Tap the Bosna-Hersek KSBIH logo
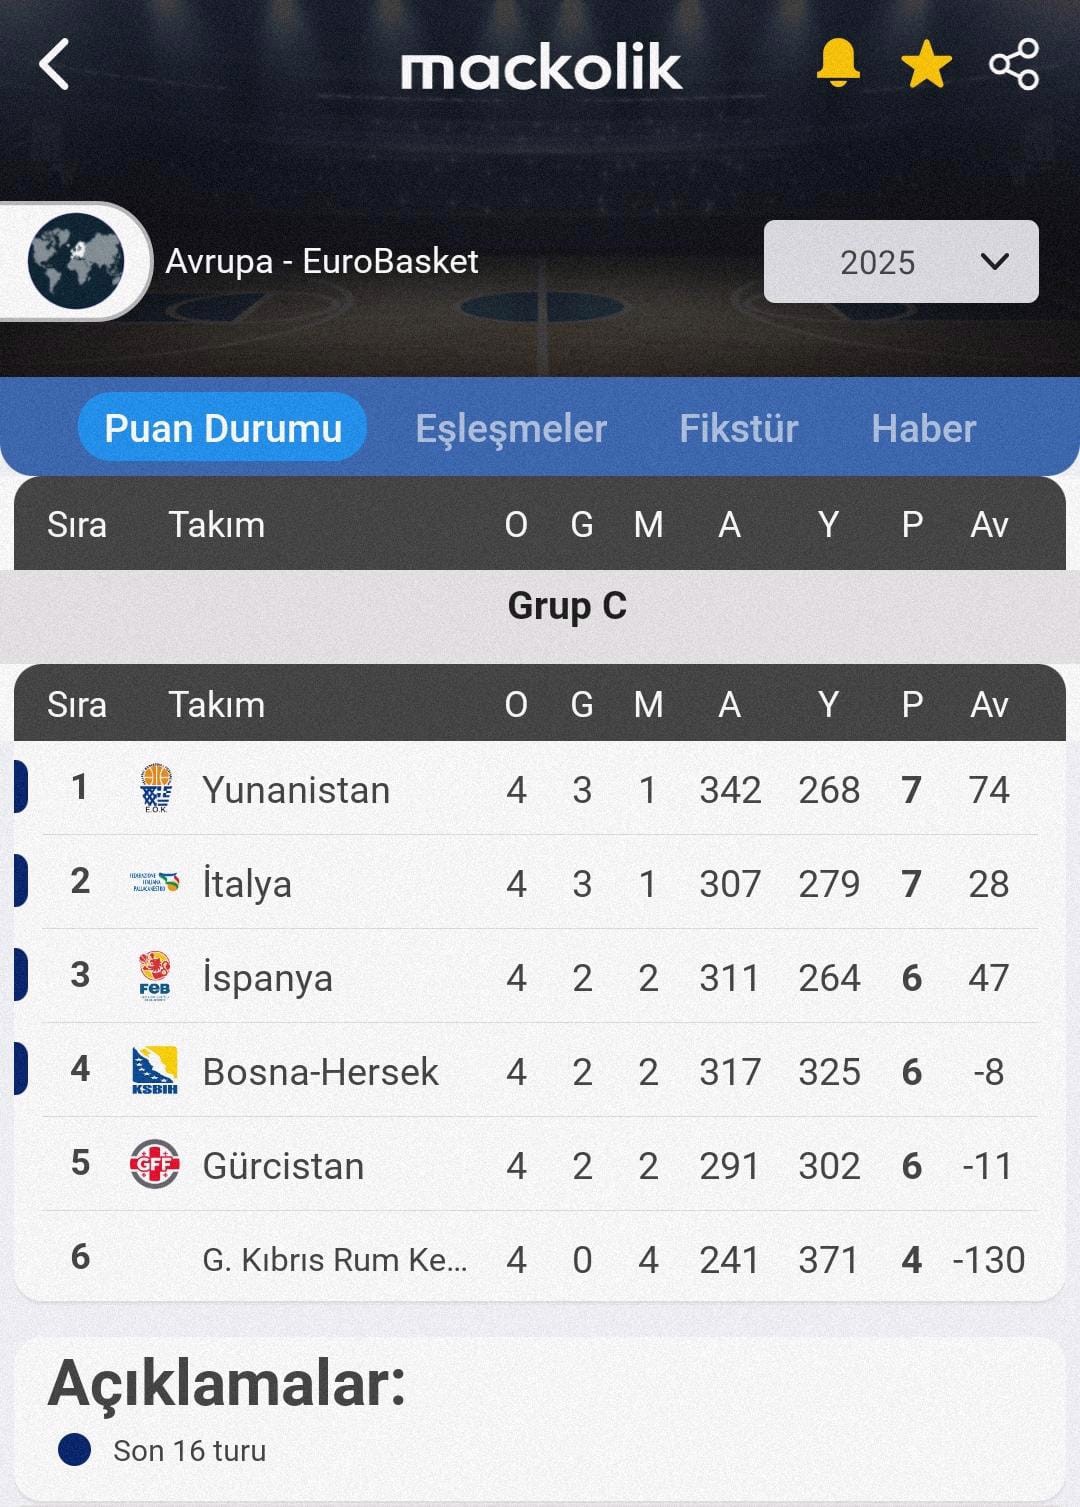The image size is (1080, 1507). pyautogui.click(x=155, y=1070)
